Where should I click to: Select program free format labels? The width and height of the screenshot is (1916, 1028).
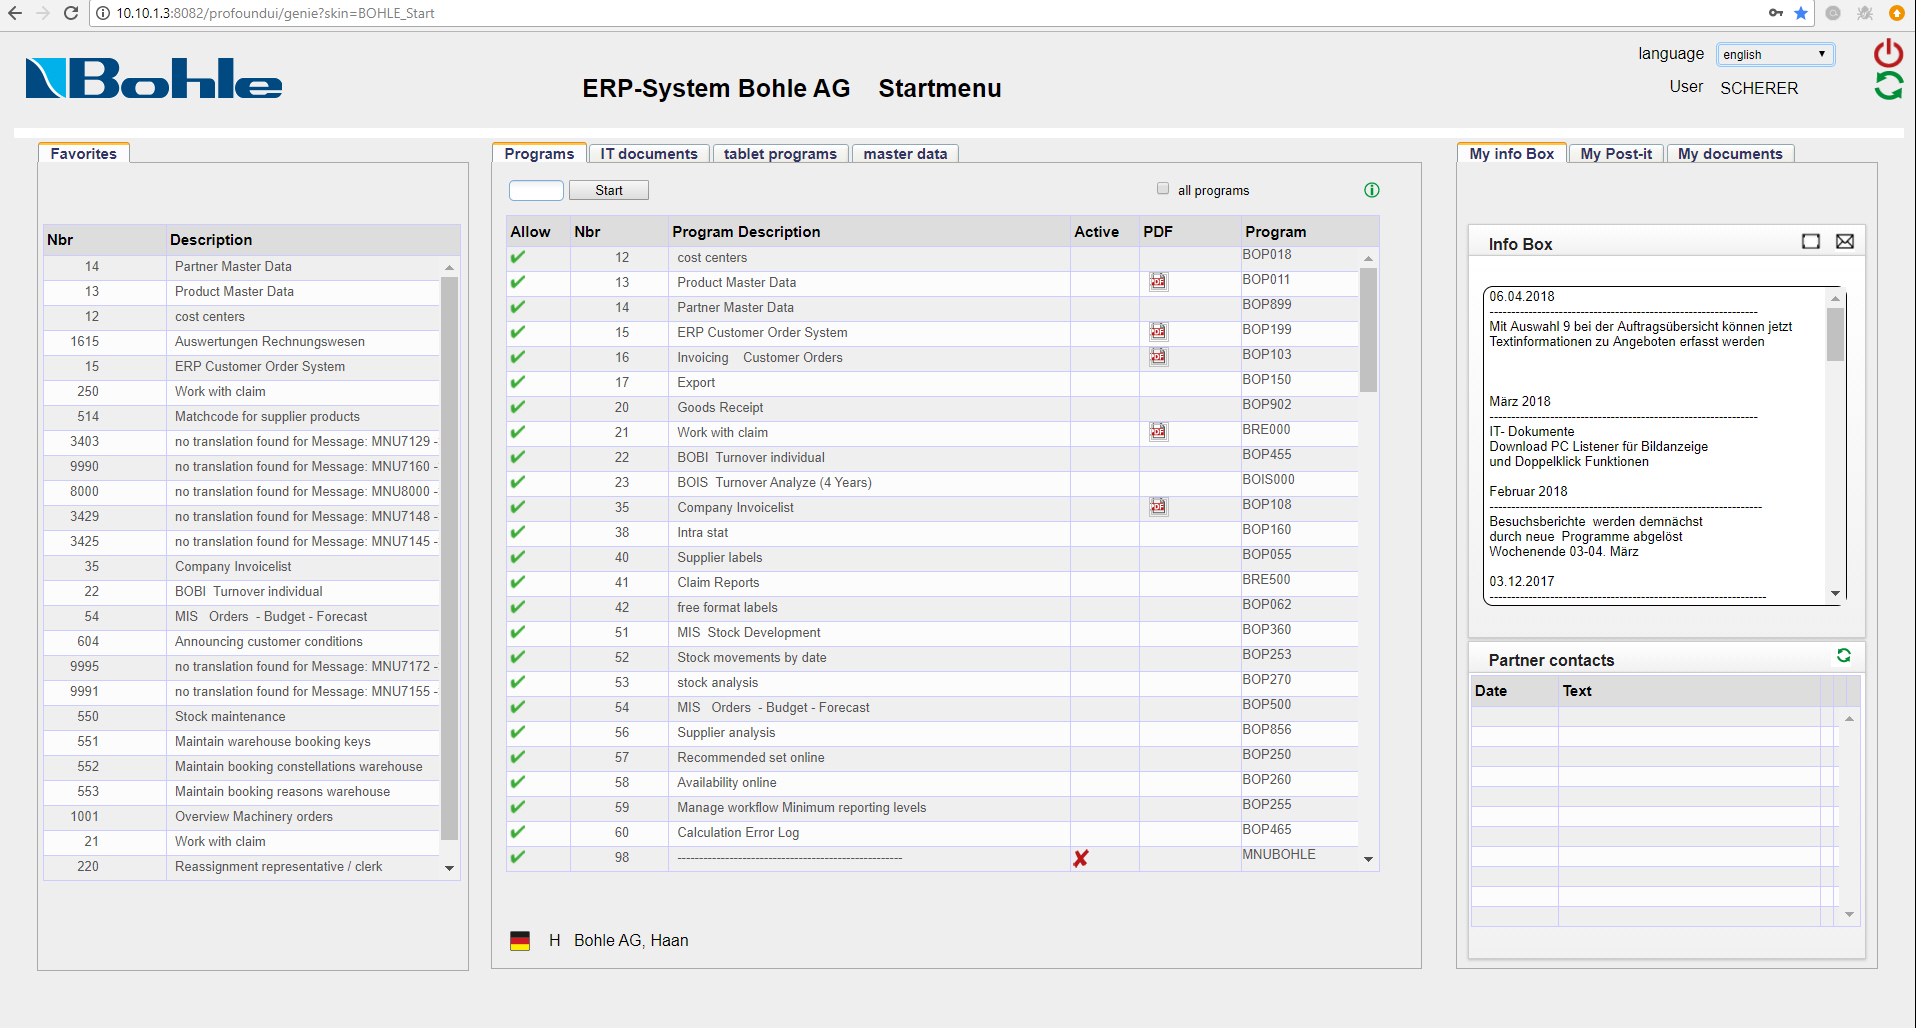[932, 607]
